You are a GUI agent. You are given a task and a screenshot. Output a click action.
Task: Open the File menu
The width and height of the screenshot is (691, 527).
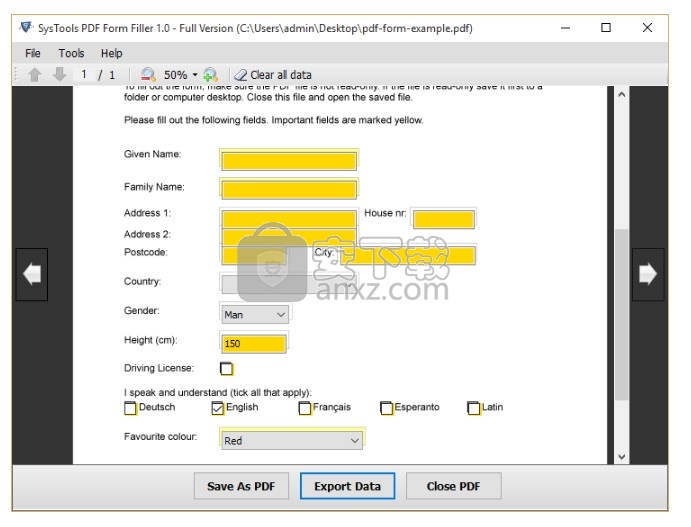(x=33, y=53)
